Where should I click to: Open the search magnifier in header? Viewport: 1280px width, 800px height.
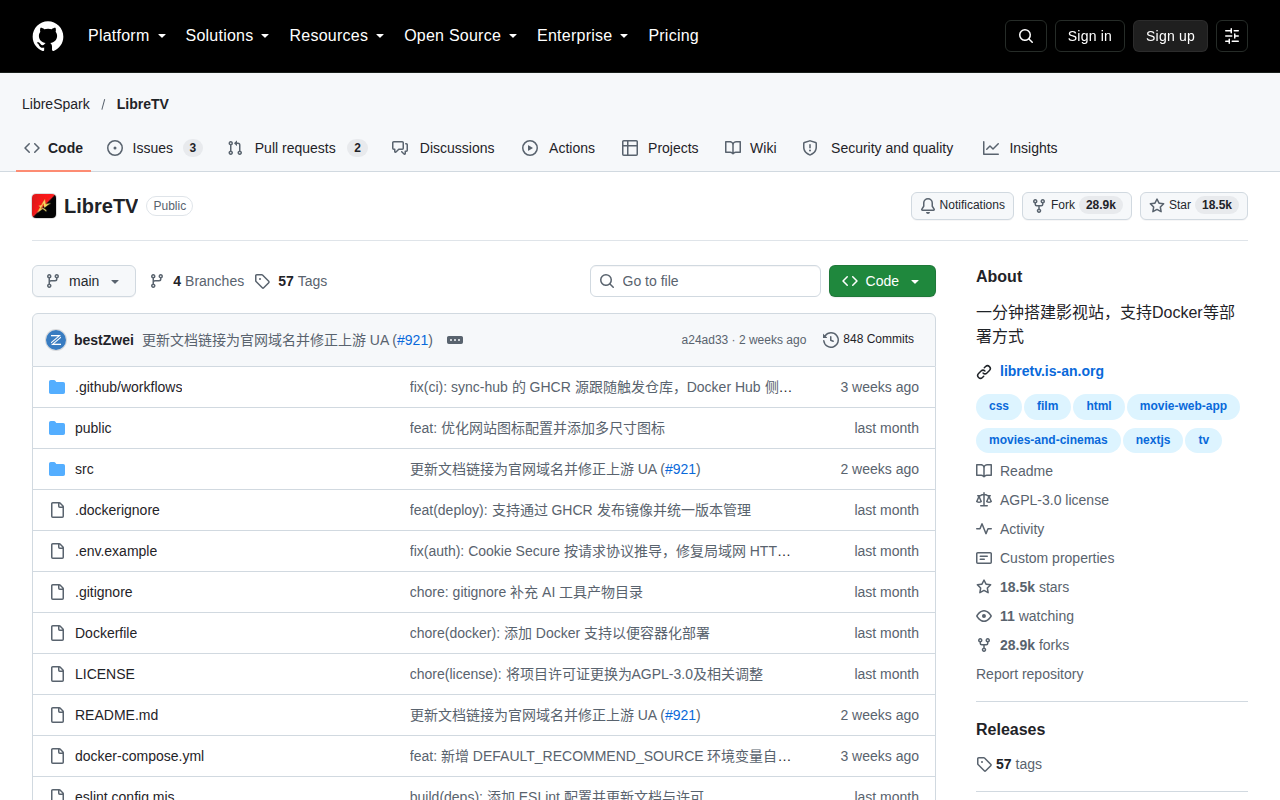[1026, 36]
